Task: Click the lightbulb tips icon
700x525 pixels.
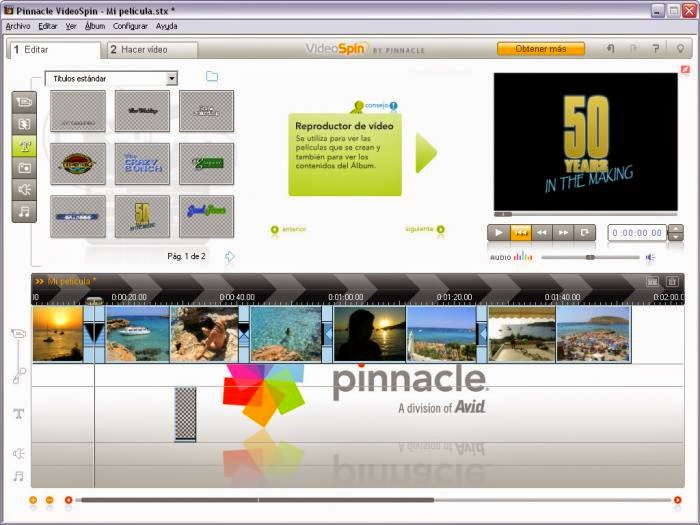Action: pos(680,49)
